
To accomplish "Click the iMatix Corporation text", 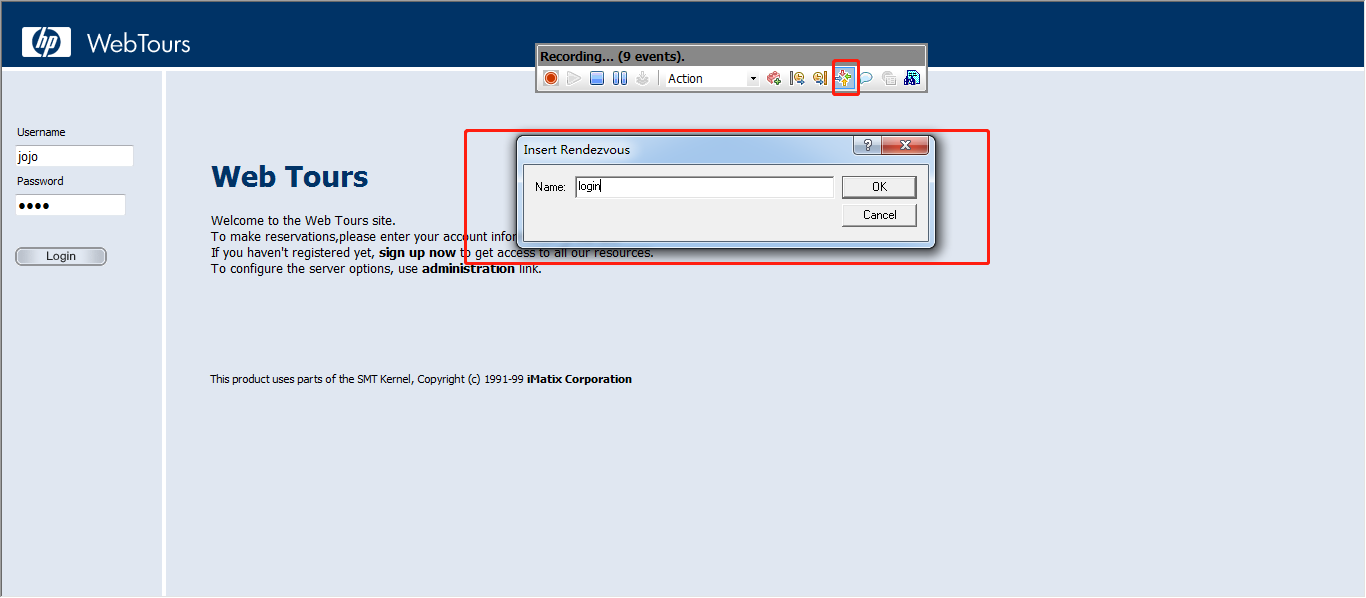I will click(x=579, y=379).
